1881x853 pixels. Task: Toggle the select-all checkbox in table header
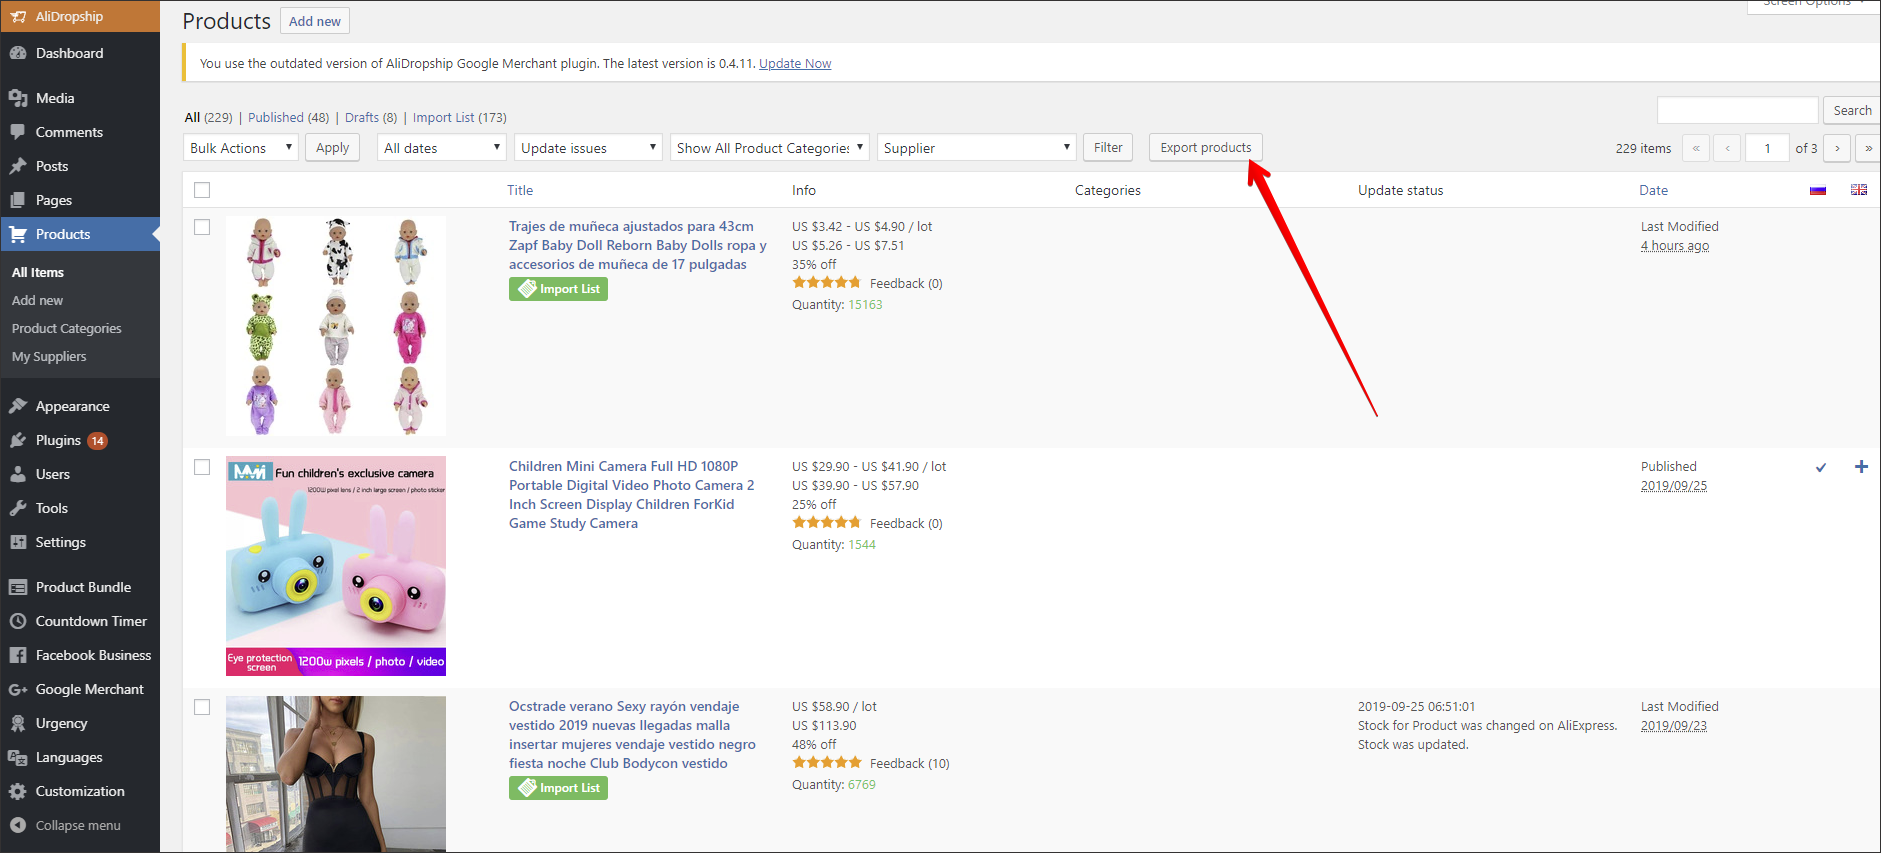(202, 190)
